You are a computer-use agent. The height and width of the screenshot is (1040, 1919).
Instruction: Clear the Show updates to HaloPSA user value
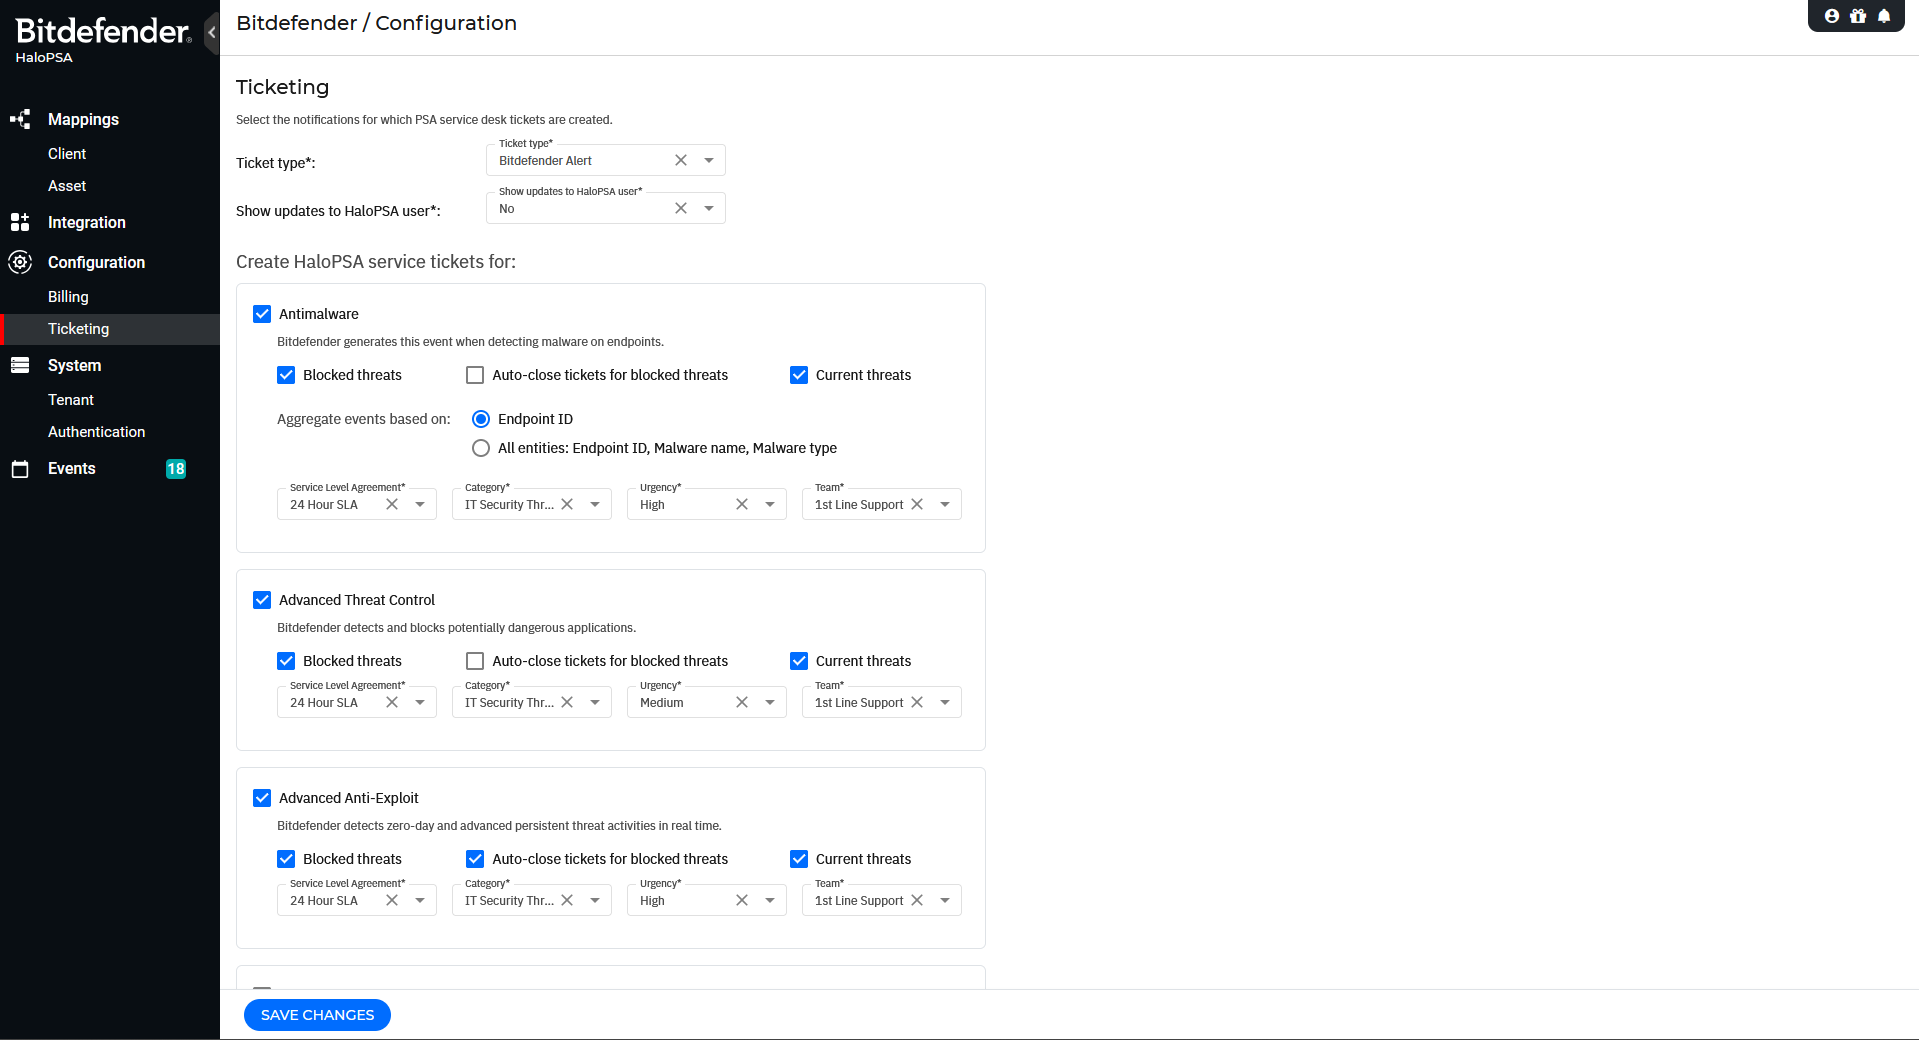click(x=681, y=208)
